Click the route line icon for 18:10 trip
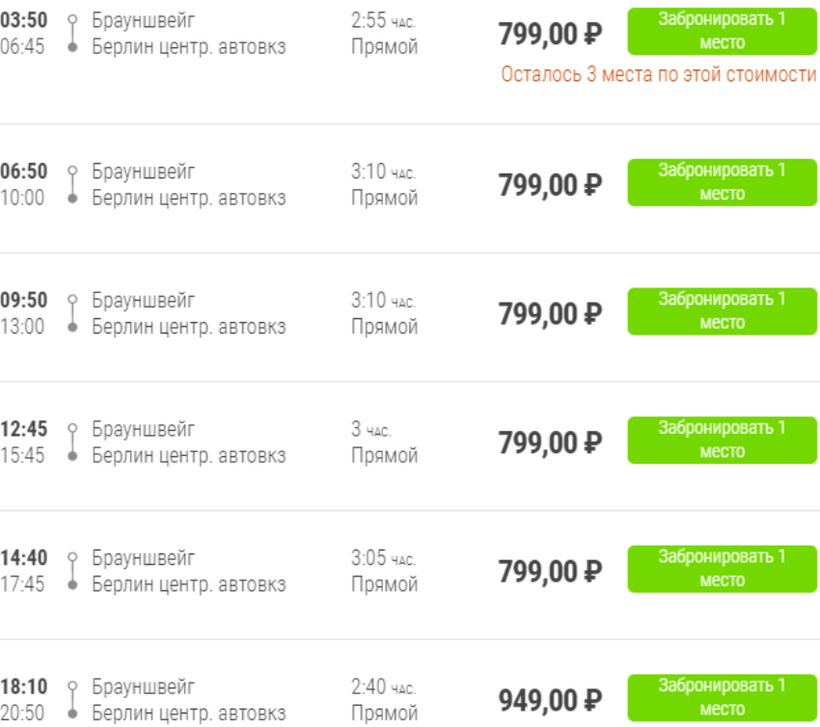Screen dimensions: 820x727 tap(72, 700)
